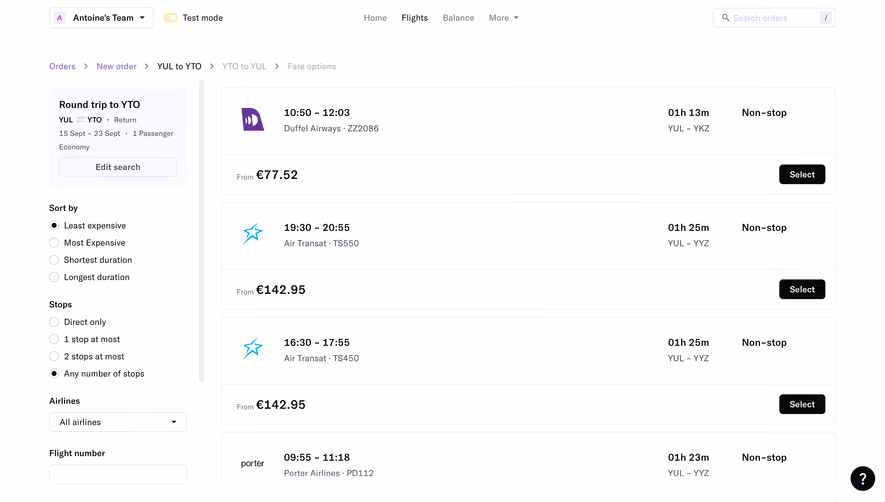Expand the Antoine's Team switcher

point(101,18)
